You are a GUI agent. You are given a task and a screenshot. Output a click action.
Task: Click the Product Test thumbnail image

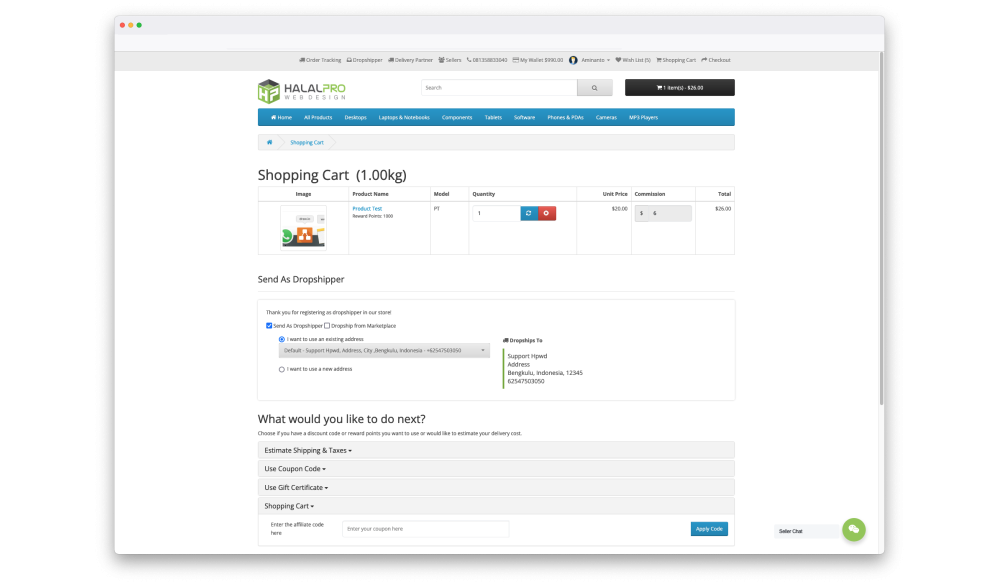tap(303, 228)
